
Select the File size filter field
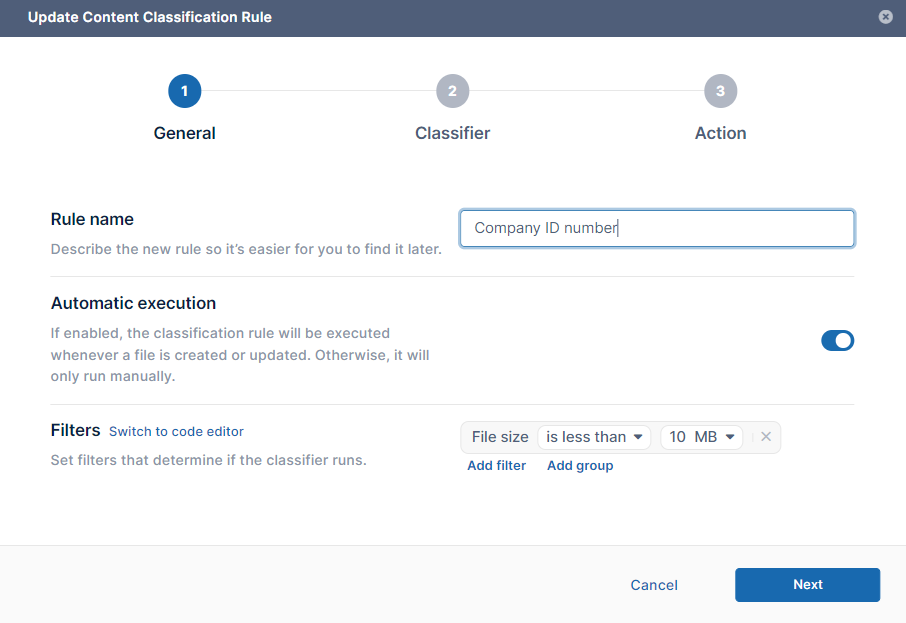click(x=500, y=437)
